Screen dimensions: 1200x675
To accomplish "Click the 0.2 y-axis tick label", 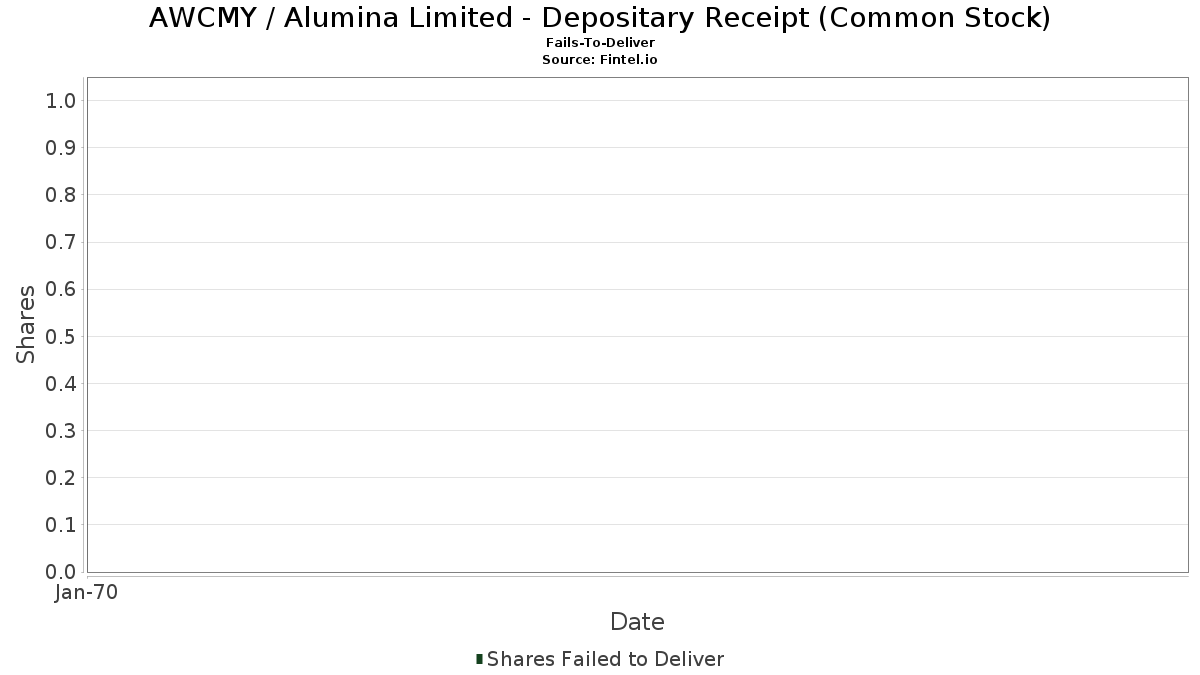I will (x=61, y=478).
